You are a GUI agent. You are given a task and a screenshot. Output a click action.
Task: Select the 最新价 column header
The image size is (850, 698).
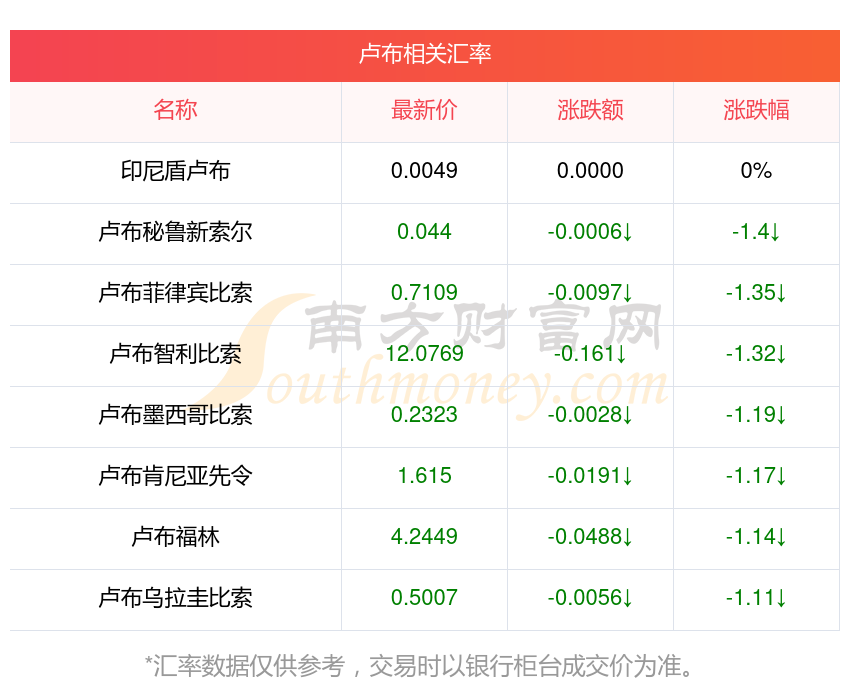(x=424, y=109)
